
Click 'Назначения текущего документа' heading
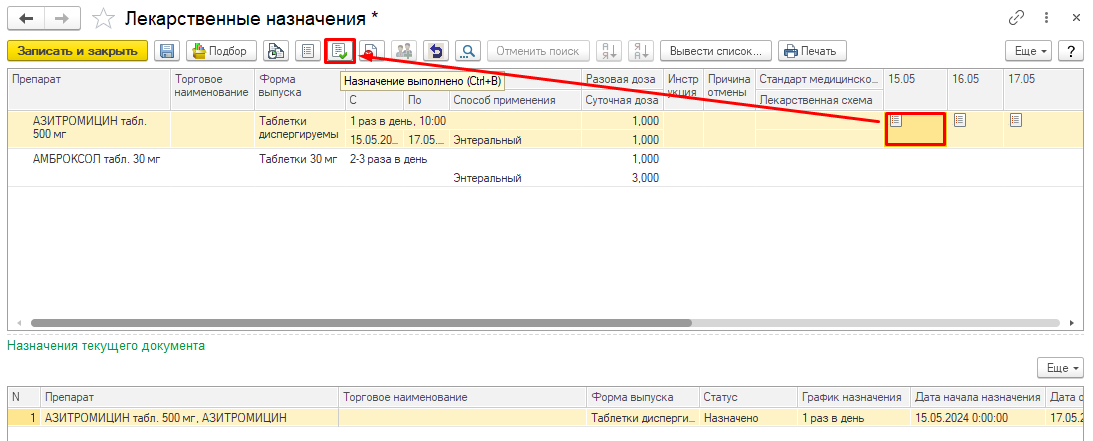106,346
